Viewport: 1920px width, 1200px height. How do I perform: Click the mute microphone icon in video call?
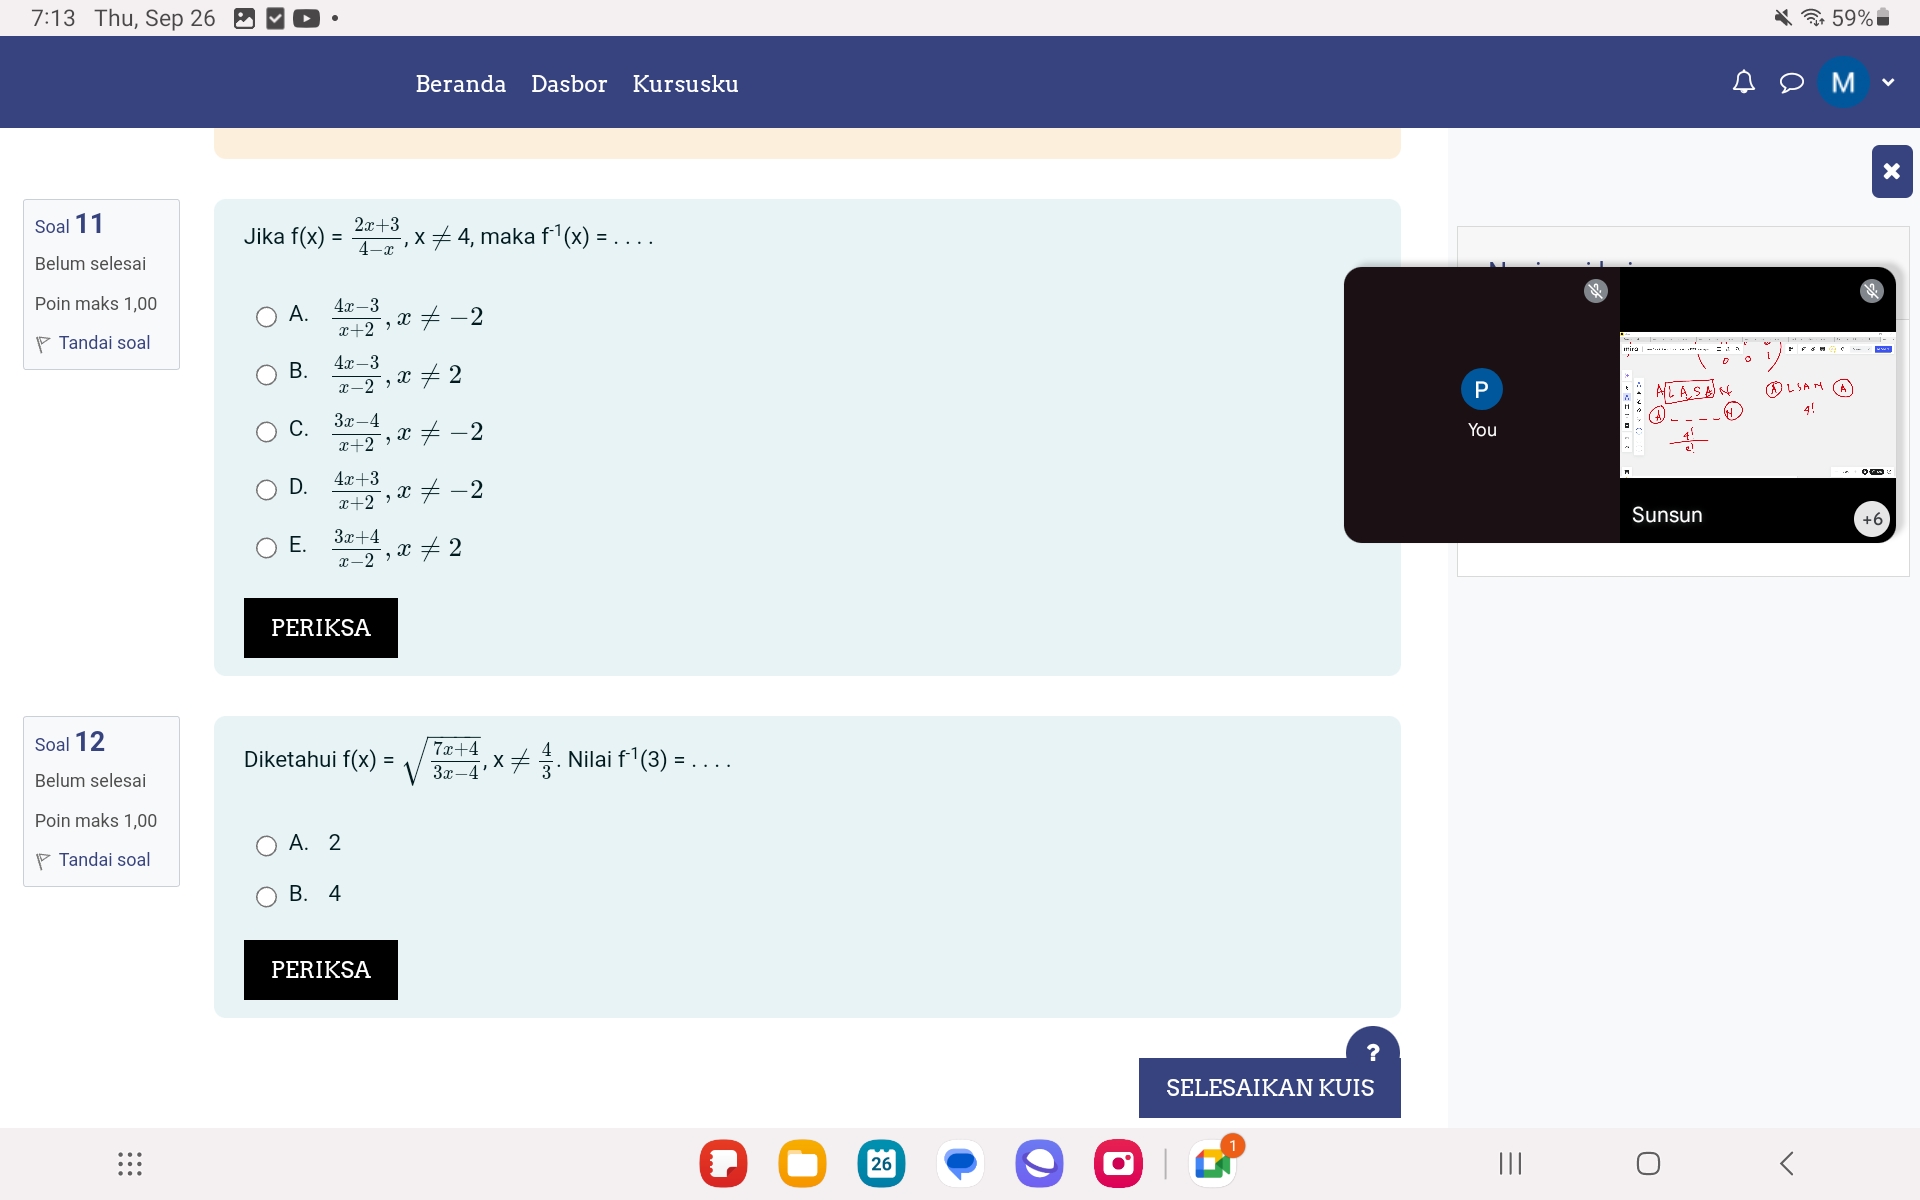coord(1595,290)
